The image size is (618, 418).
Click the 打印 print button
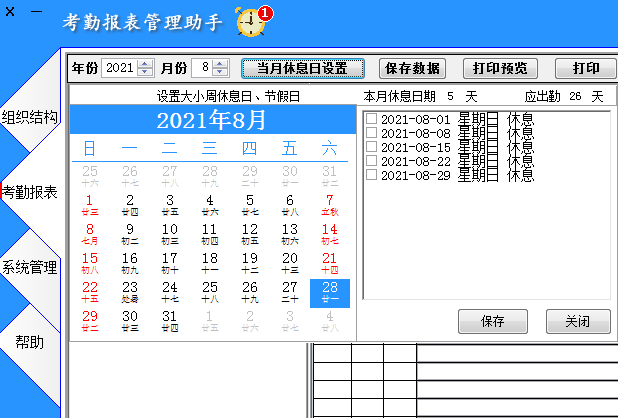click(586, 69)
